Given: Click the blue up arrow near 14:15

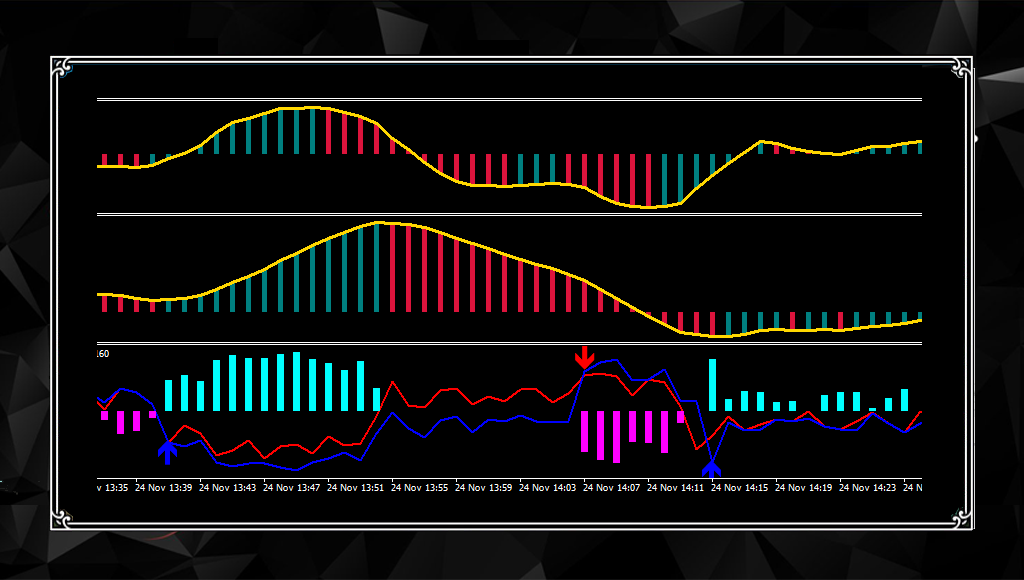Looking at the screenshot, I should pos(711,470).
